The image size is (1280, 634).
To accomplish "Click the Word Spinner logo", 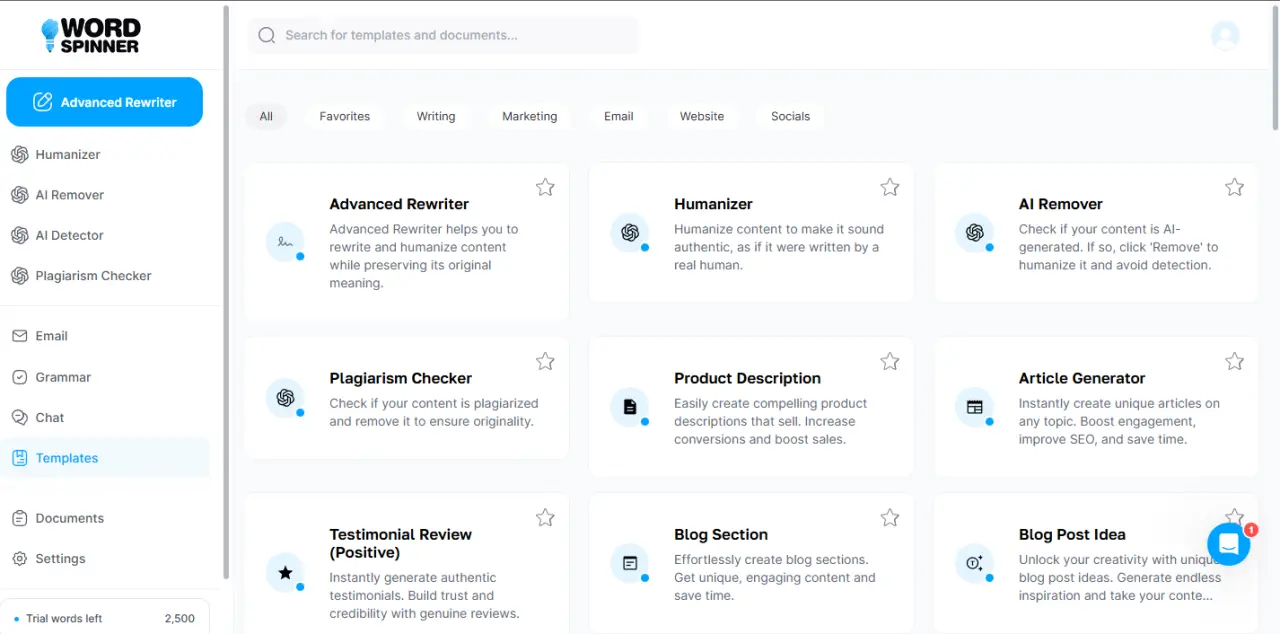I will pos(90,35).
